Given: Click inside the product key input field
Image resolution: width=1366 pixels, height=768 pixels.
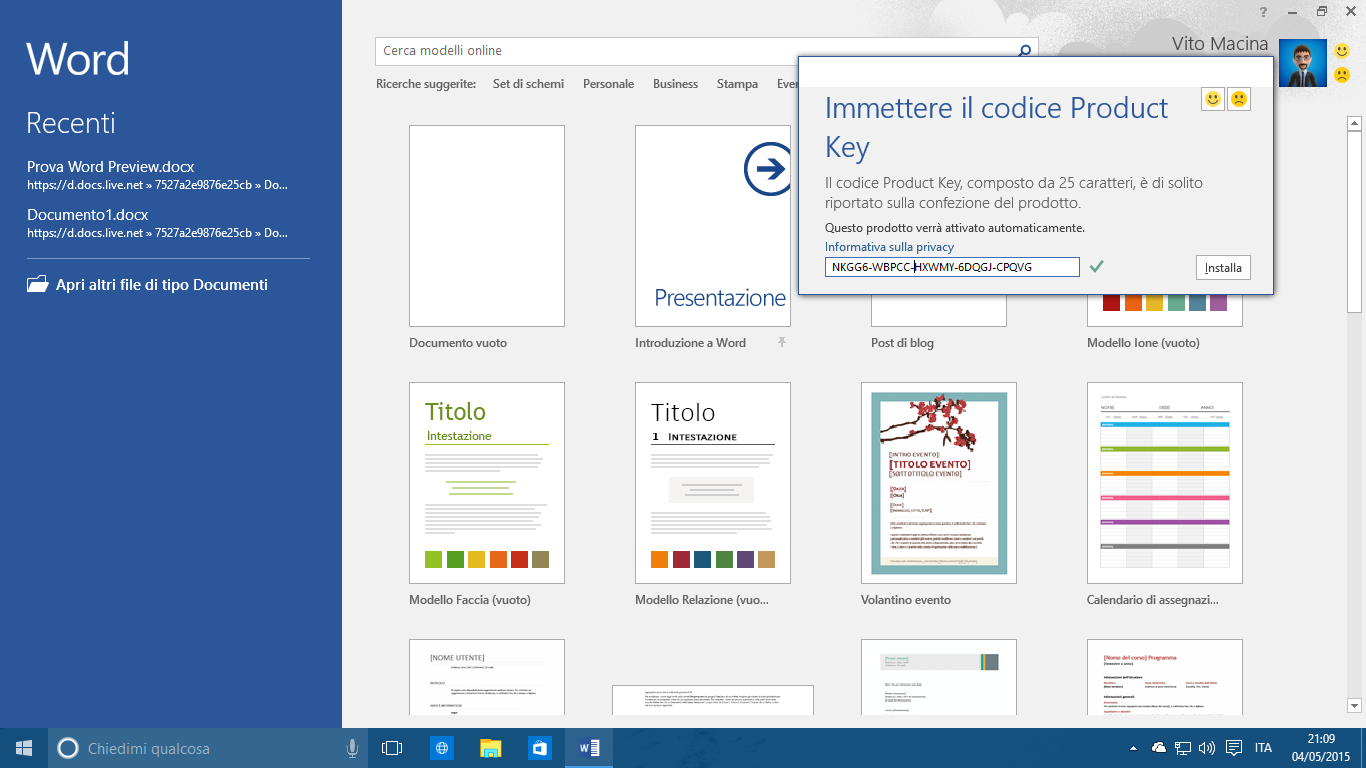Looking at the screenshot, I should pos(952,267).
